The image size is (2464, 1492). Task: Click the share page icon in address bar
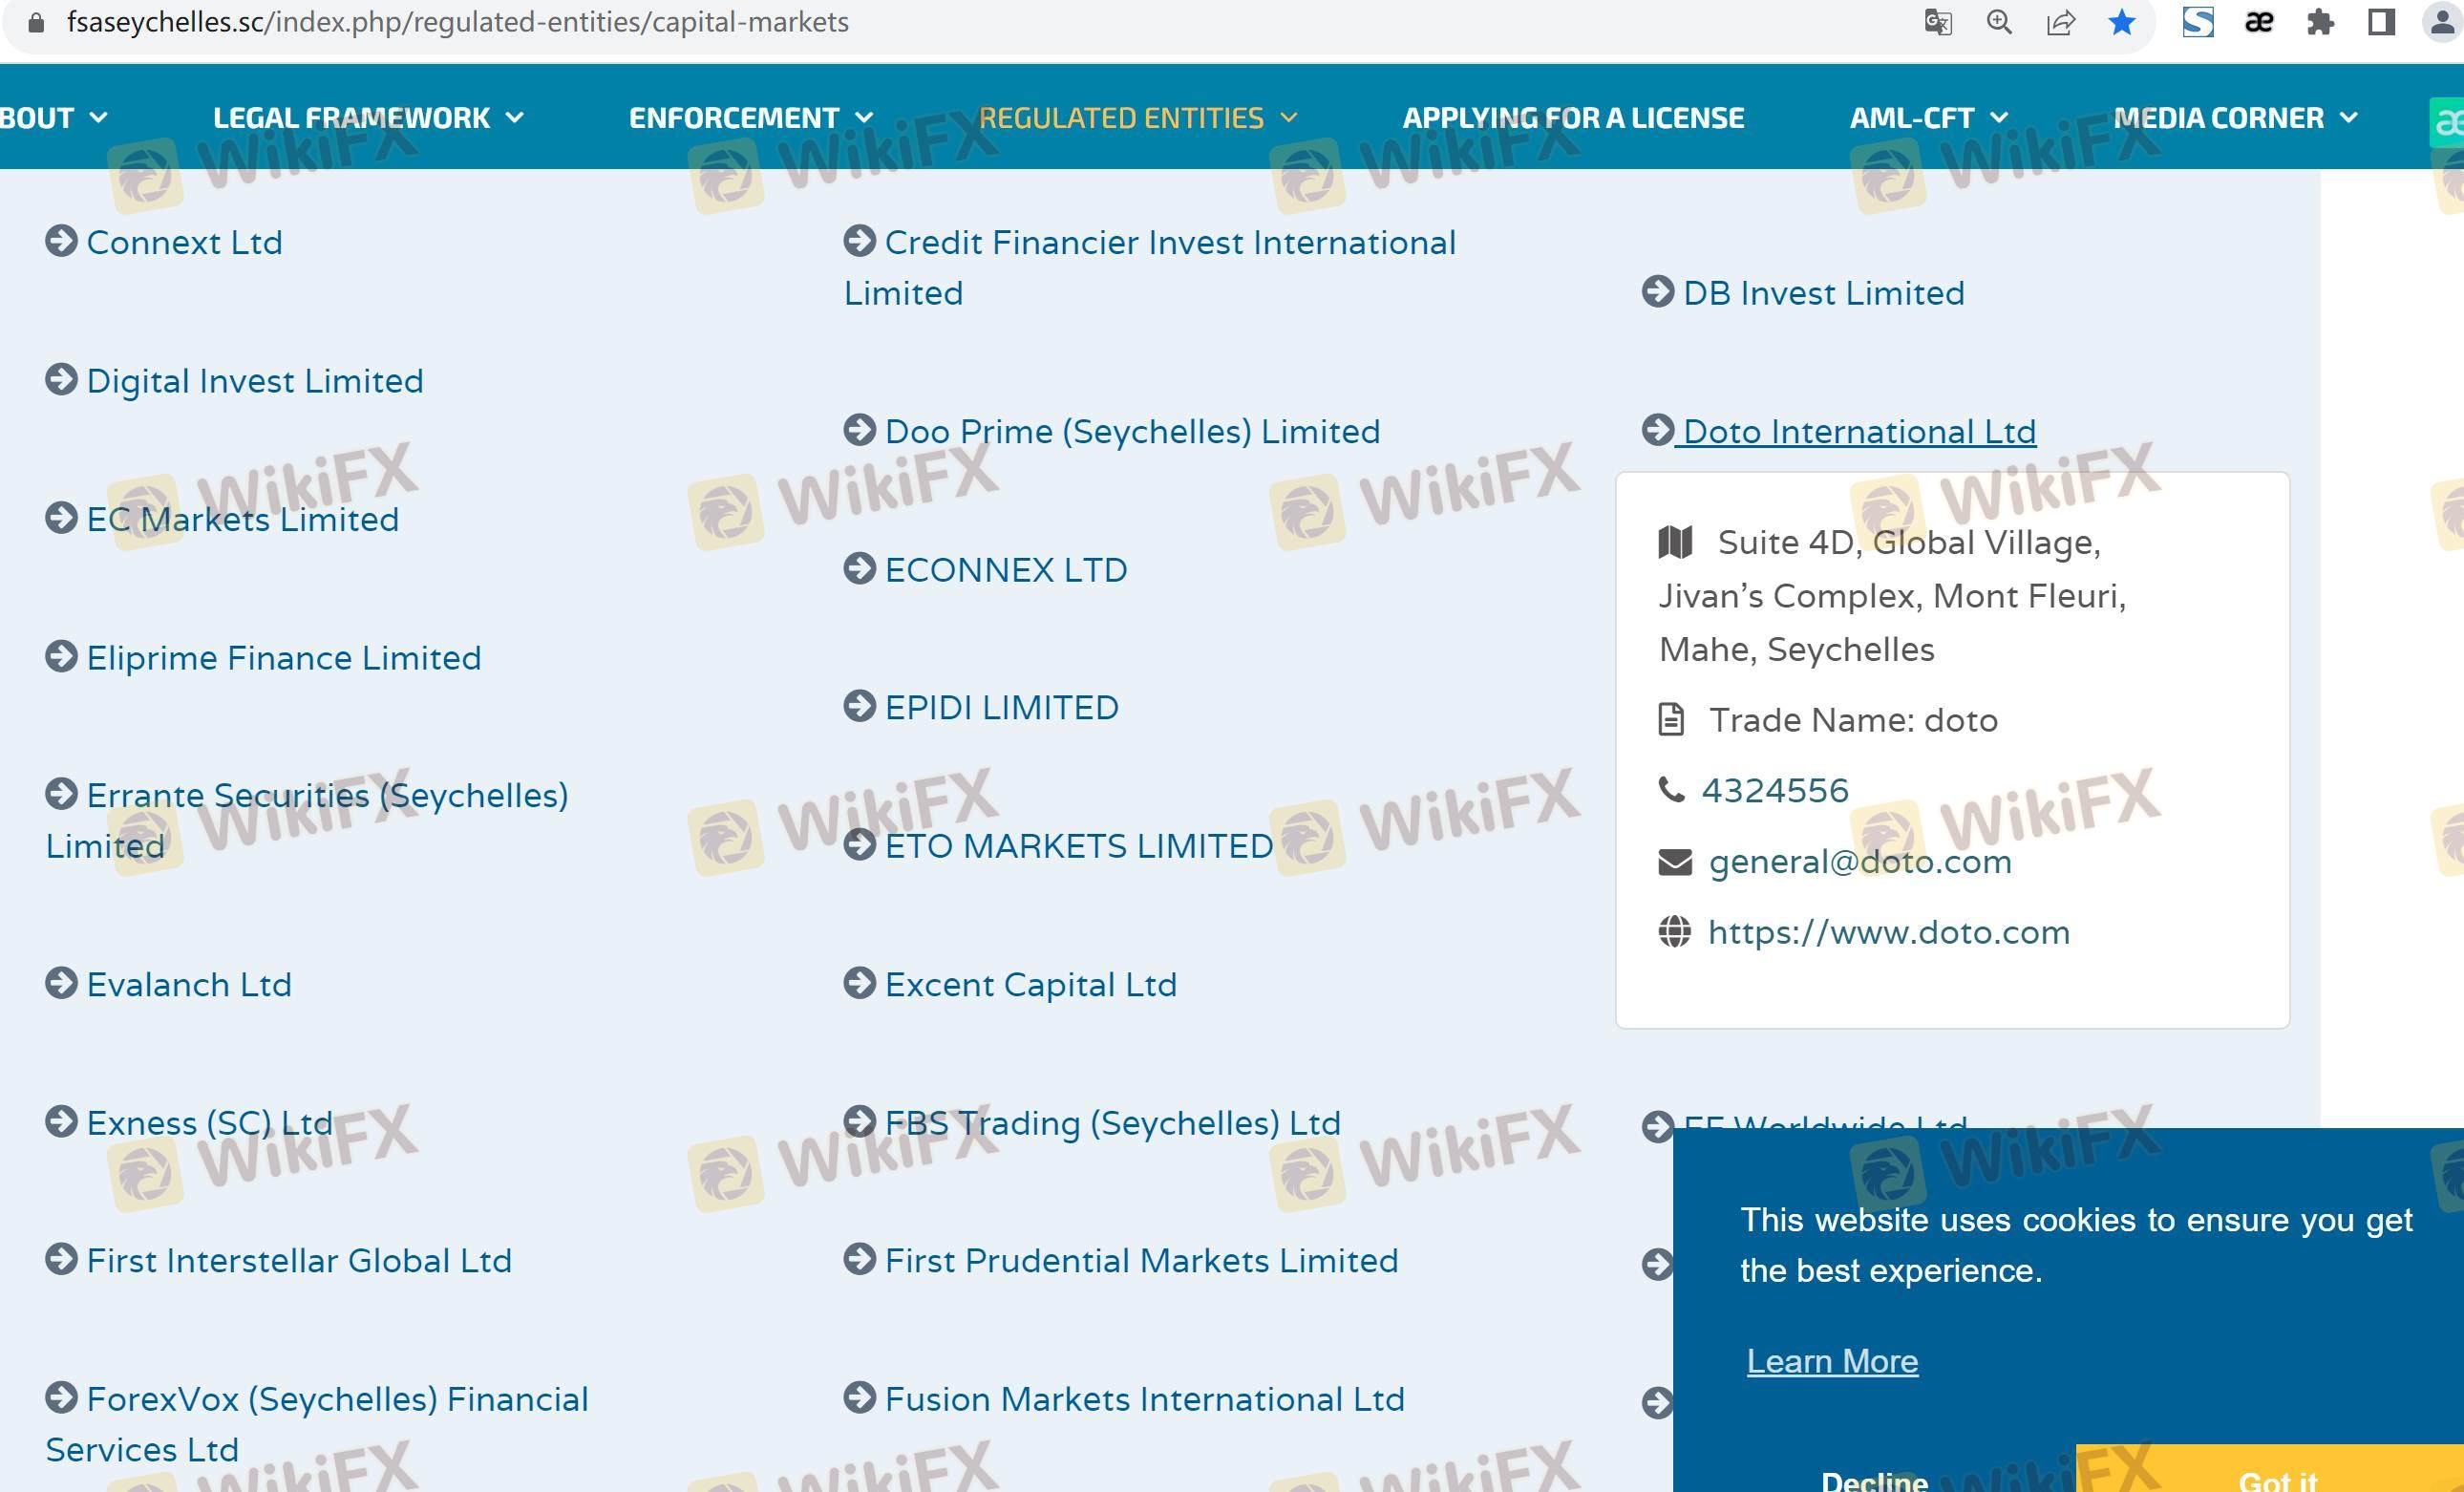pos(2060,22)
